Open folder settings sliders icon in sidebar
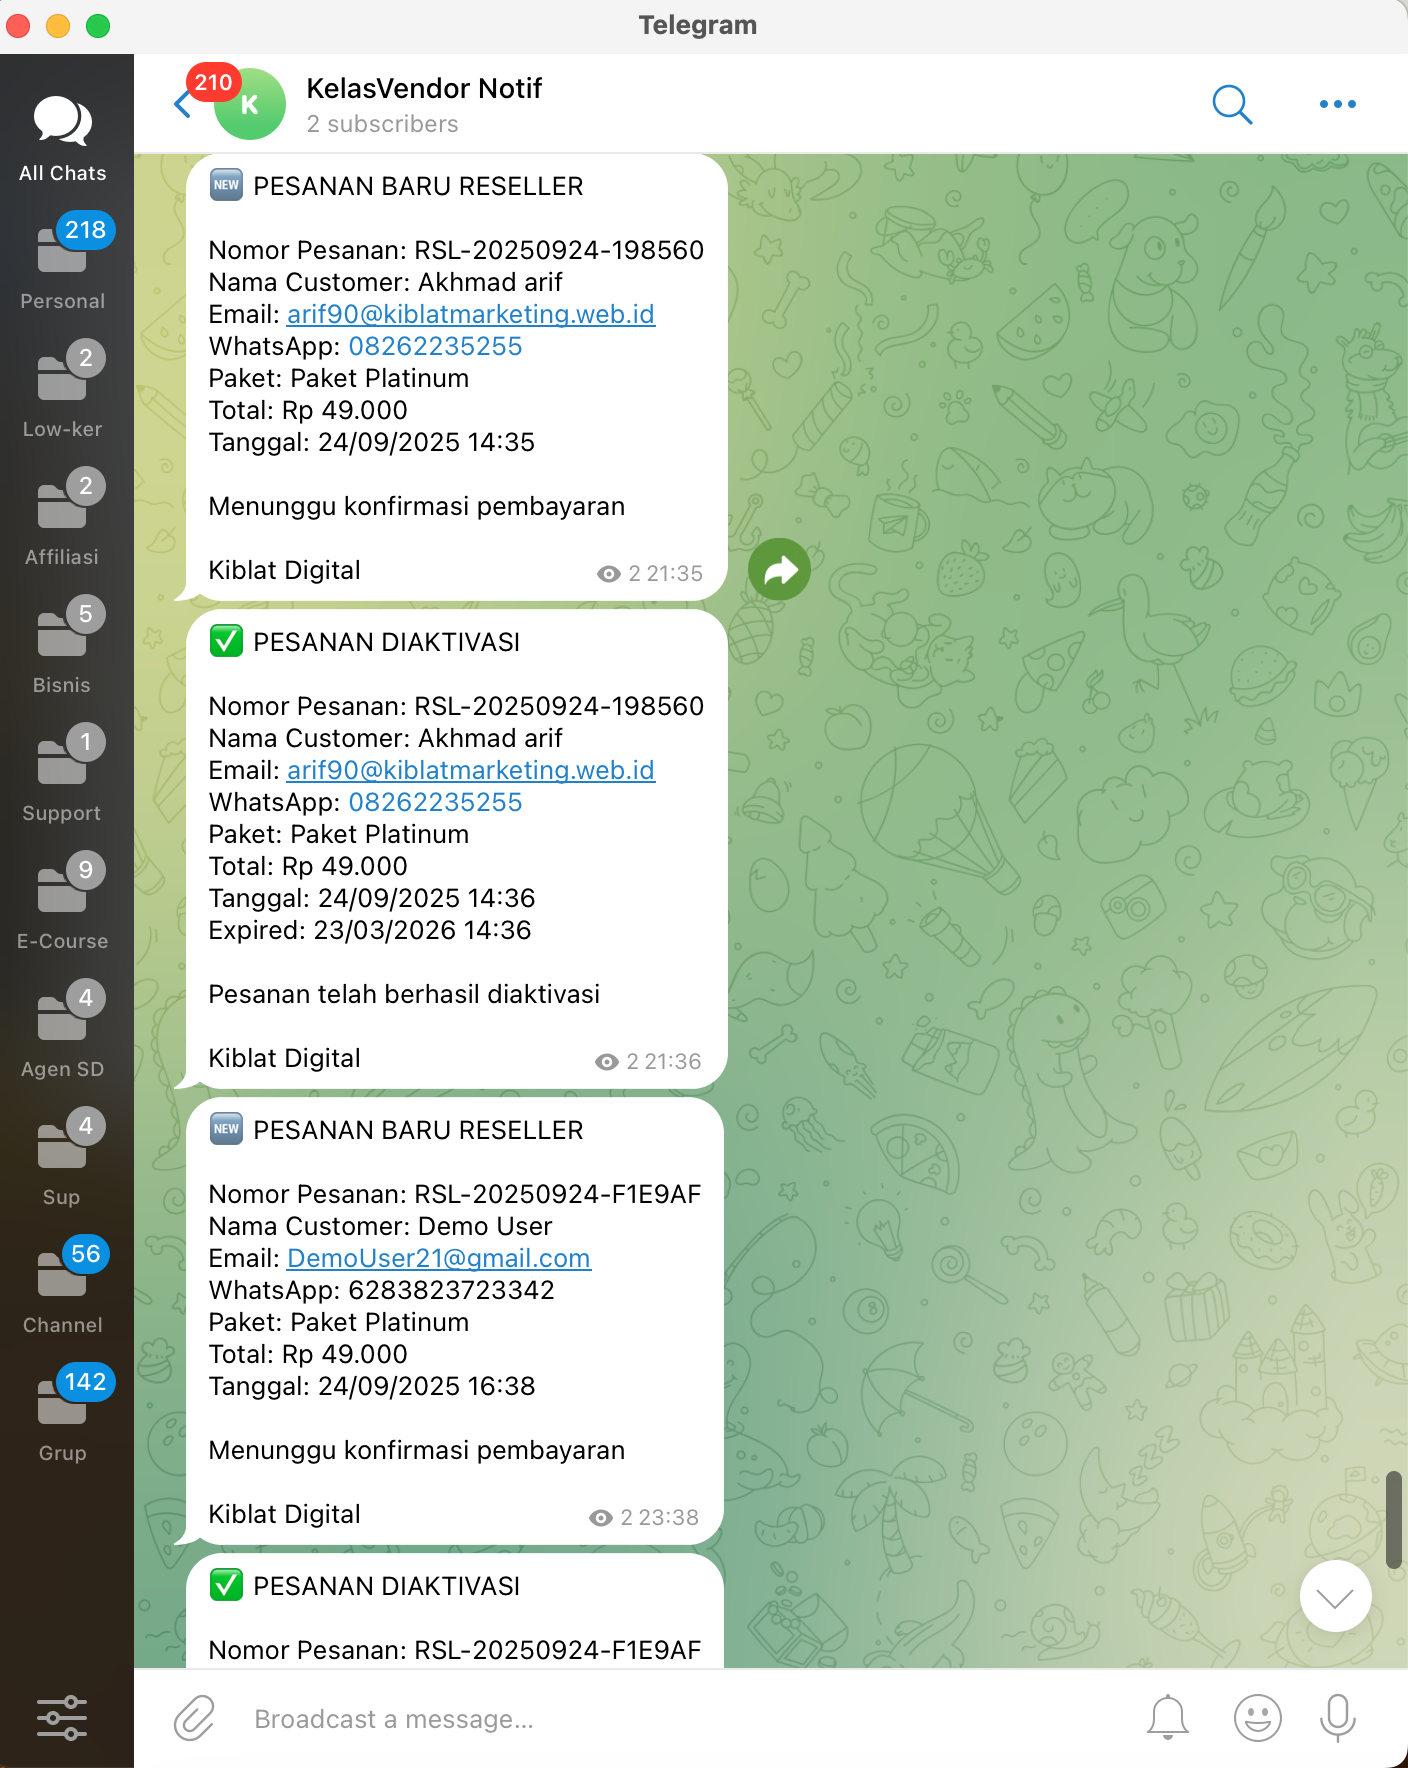The width and height of the screenshot is (1408, 1768). coord(62,1718)
